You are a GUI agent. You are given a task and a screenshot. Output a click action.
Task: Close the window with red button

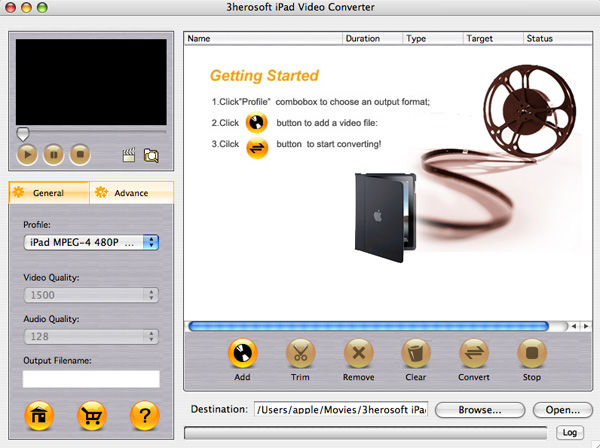coord(10,7)
